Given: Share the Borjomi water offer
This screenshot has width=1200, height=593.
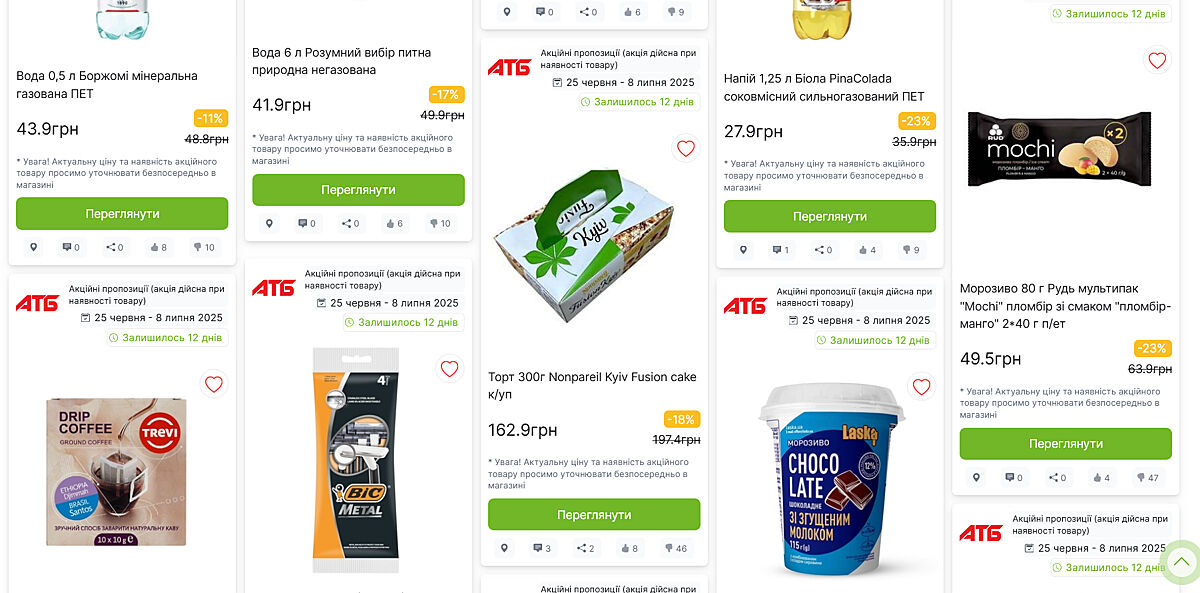Looking at the screenshot, I should (114, 247).
